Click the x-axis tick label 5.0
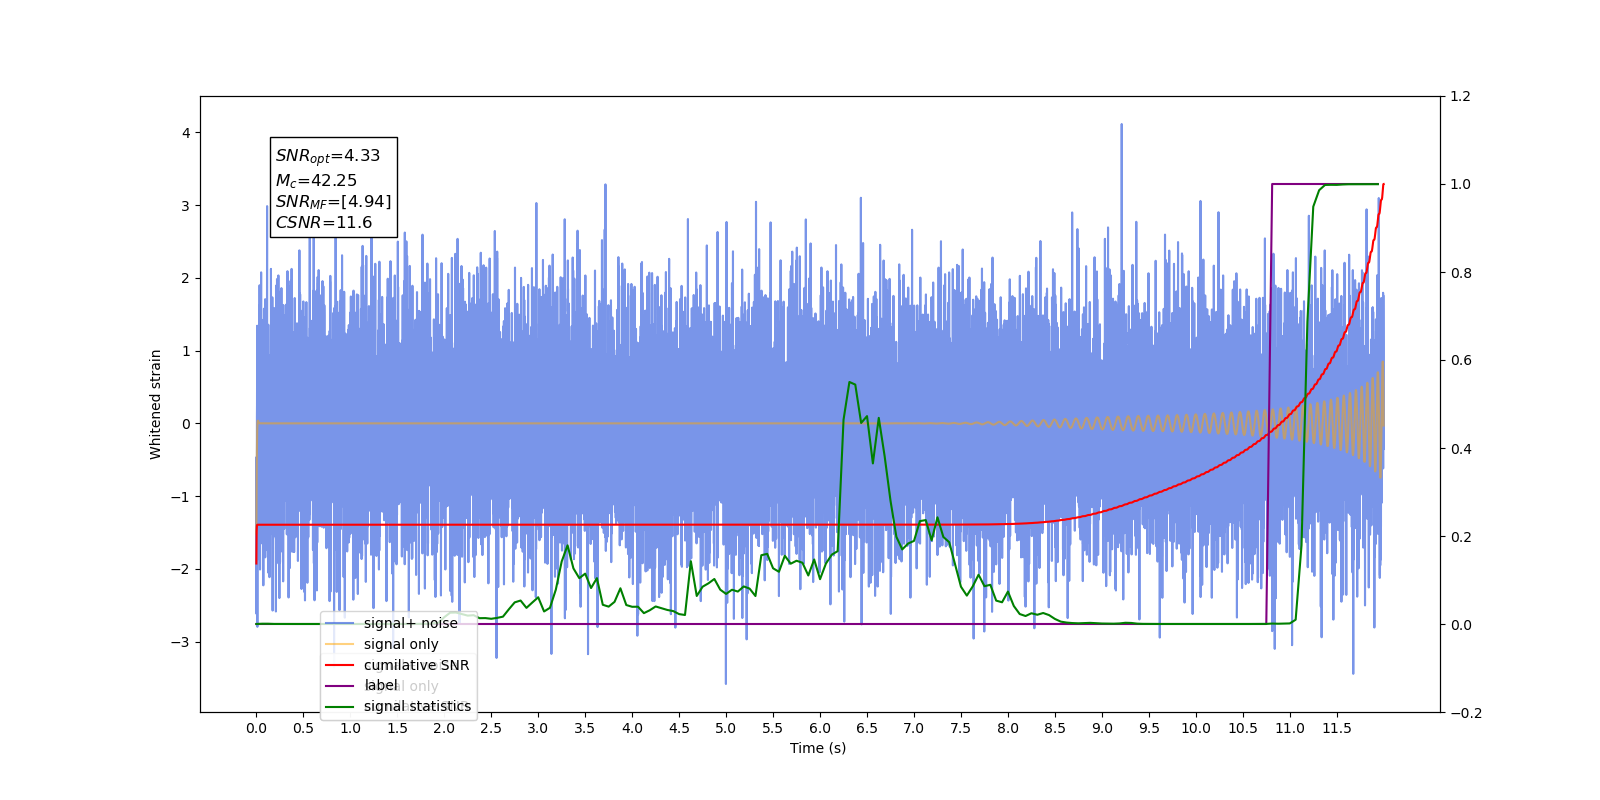The width and height of the screenshot is (1600, 800). click(x=726, y=728)
